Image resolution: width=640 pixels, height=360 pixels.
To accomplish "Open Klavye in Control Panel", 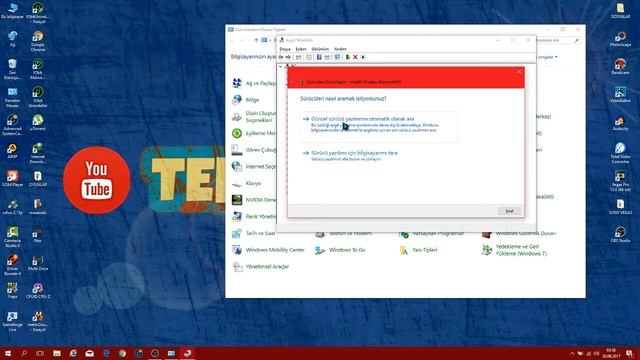I will (246, 183).
